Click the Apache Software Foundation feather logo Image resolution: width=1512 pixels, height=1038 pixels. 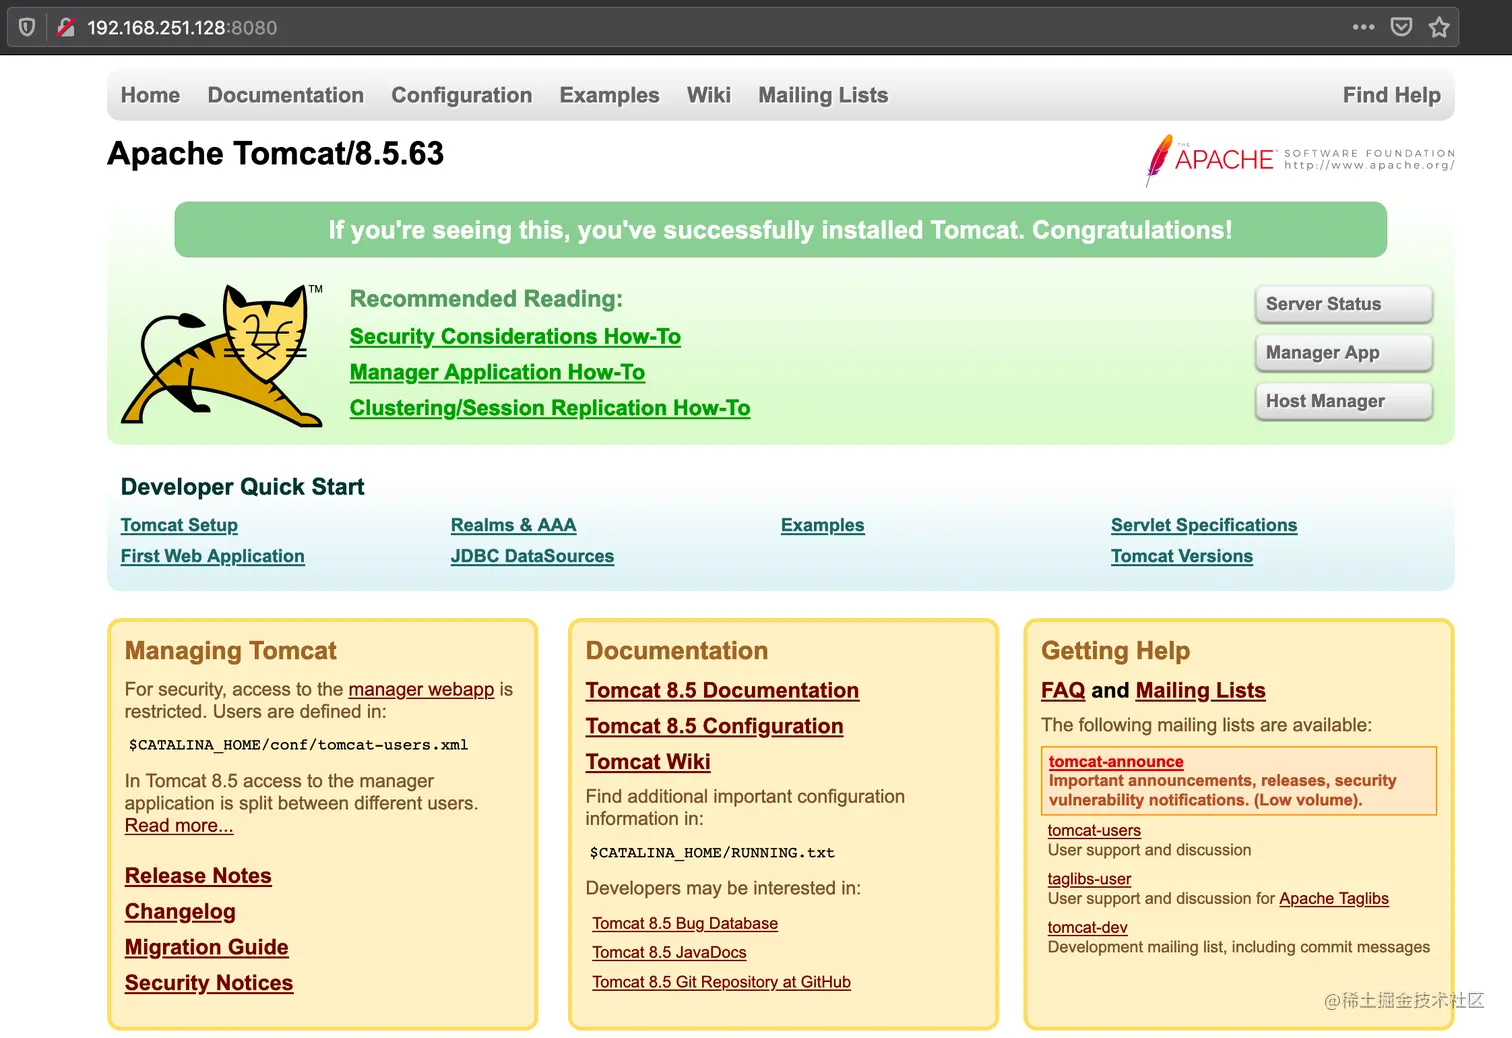[1300, 160]
